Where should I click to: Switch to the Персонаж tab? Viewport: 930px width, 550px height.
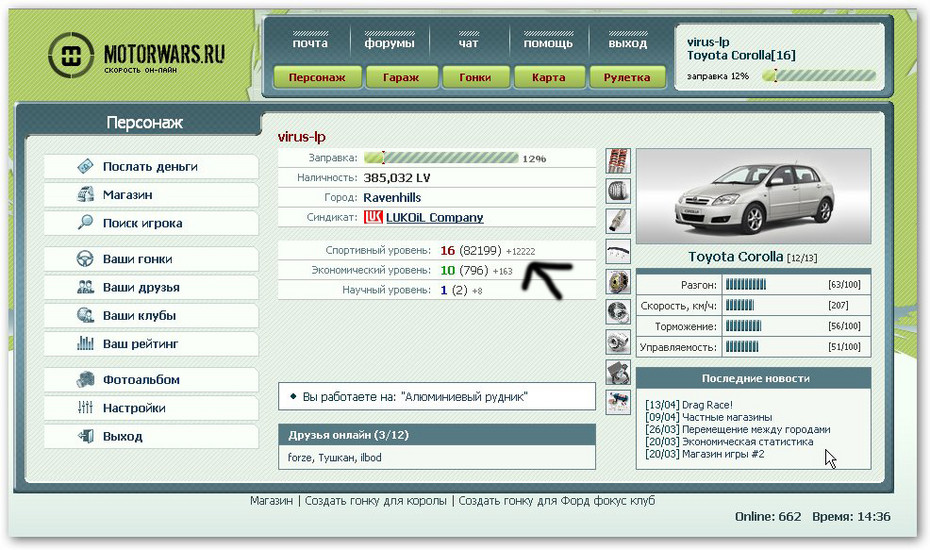coord(317,77)
